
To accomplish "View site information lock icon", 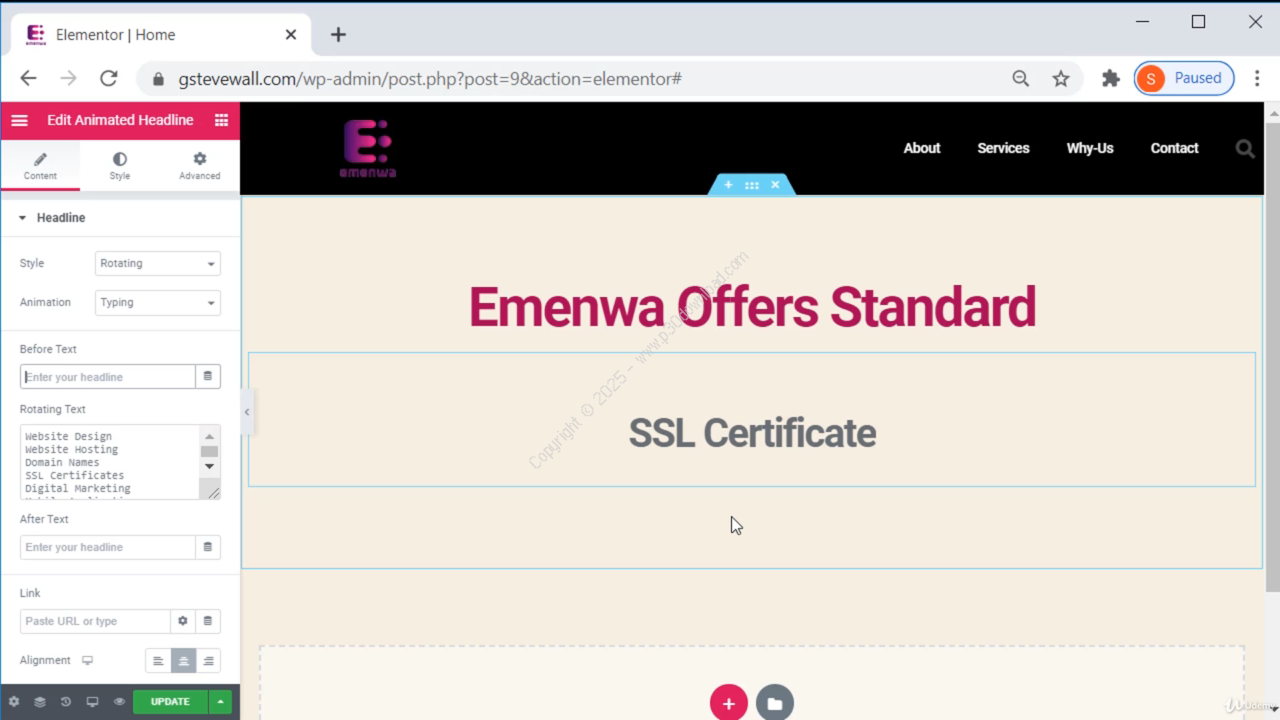I will pyautogui.click(x=157, y=78).
